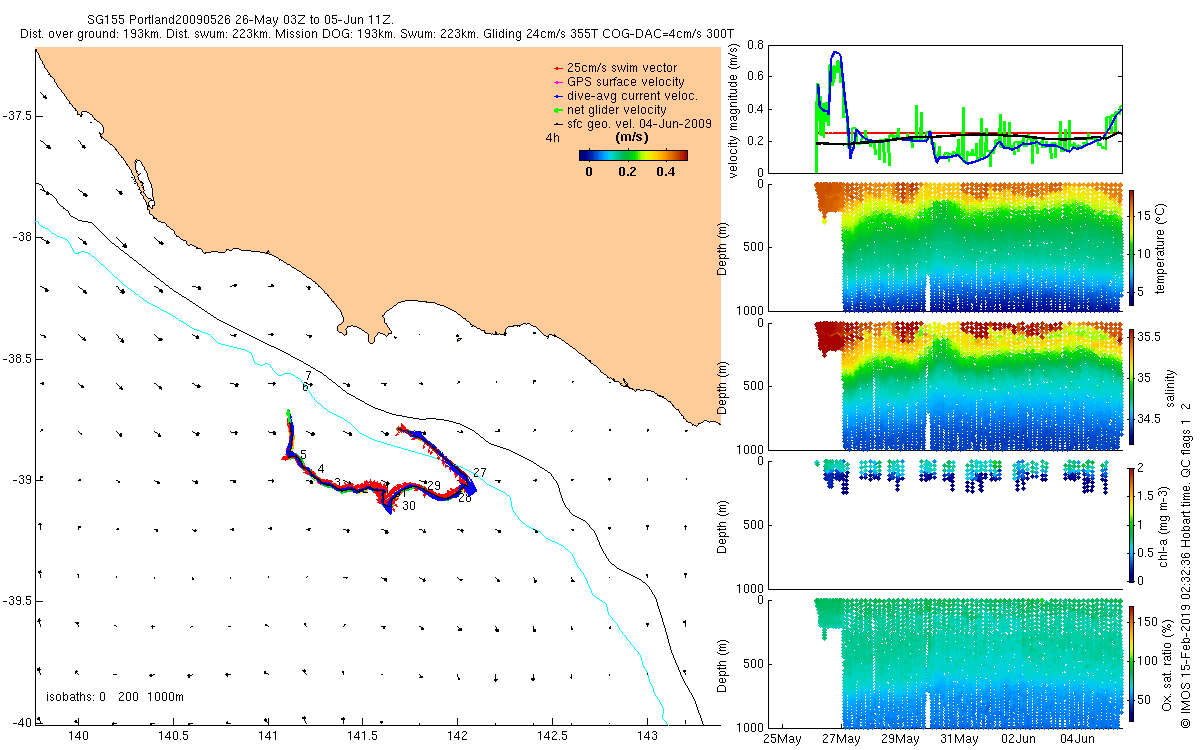
Task: Click the 140.5 longitude tick label
Action: click(173, 738)
